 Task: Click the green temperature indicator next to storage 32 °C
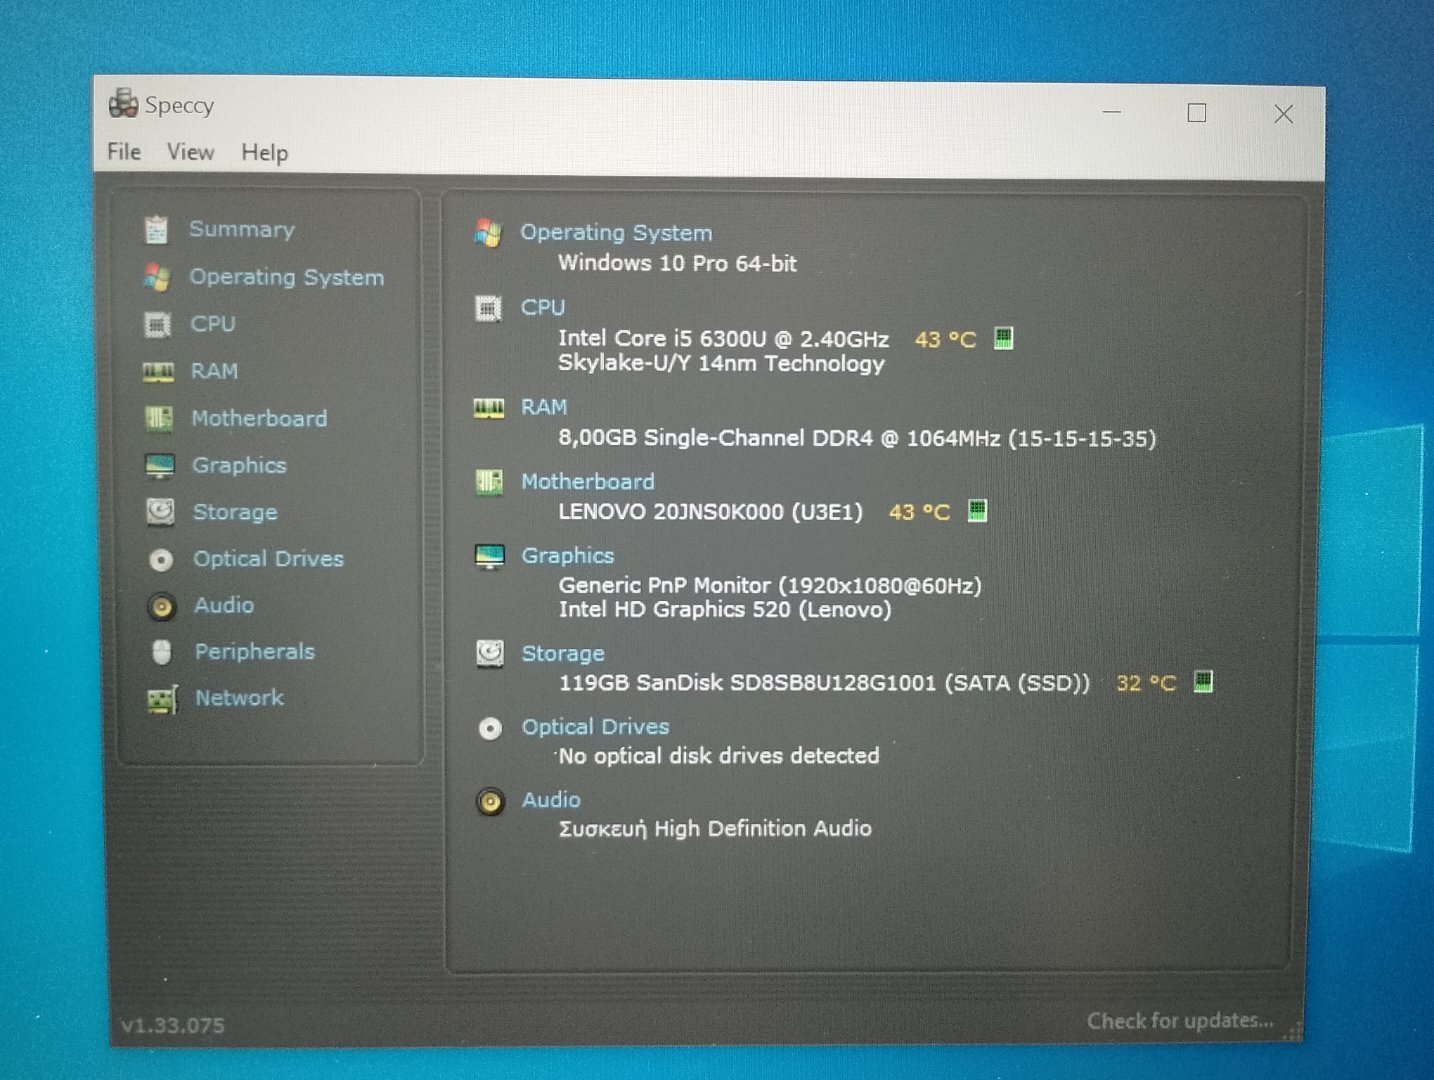(1203, 682)
